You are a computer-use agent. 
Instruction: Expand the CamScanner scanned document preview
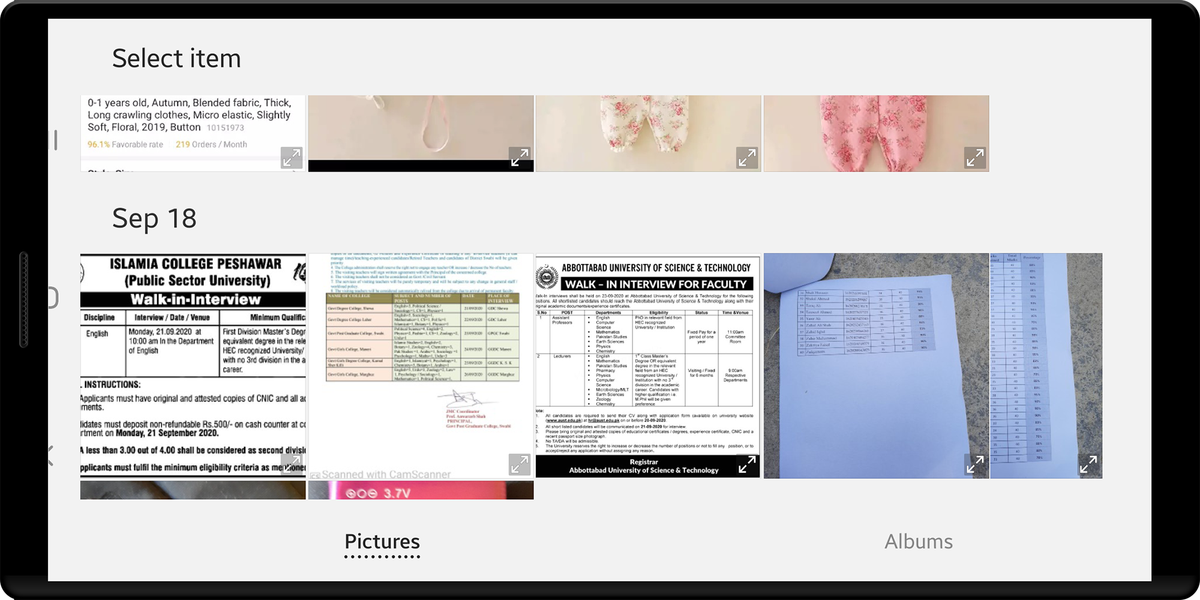[519, 464]
